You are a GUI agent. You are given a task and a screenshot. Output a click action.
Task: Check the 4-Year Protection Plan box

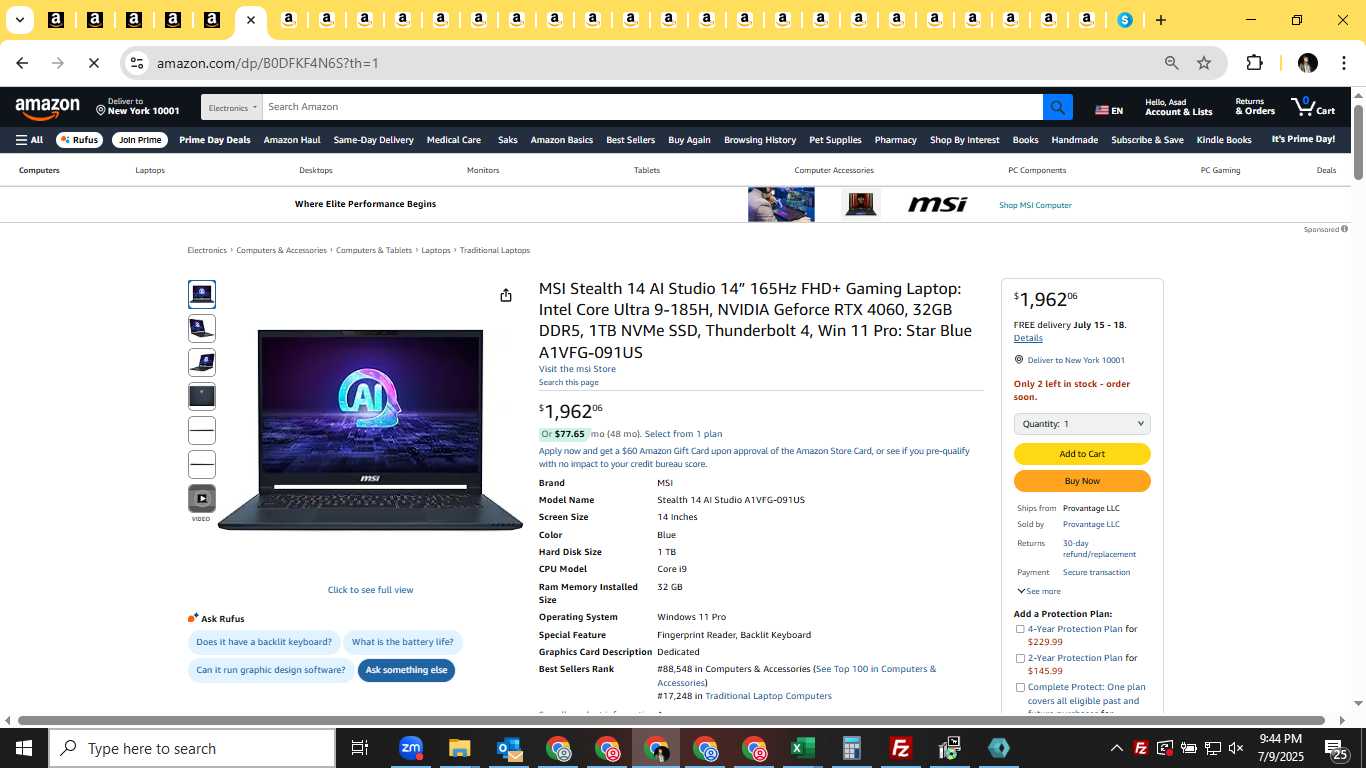[1020, 629]
